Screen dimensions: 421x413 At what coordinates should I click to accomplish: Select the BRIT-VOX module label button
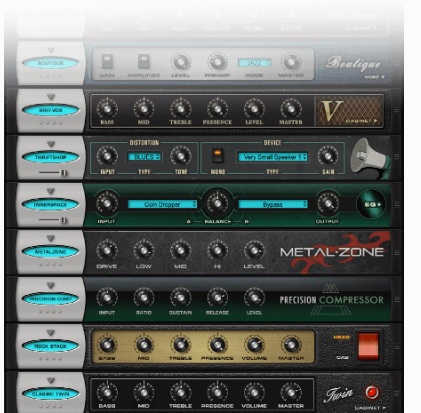[x=50, y=110]
